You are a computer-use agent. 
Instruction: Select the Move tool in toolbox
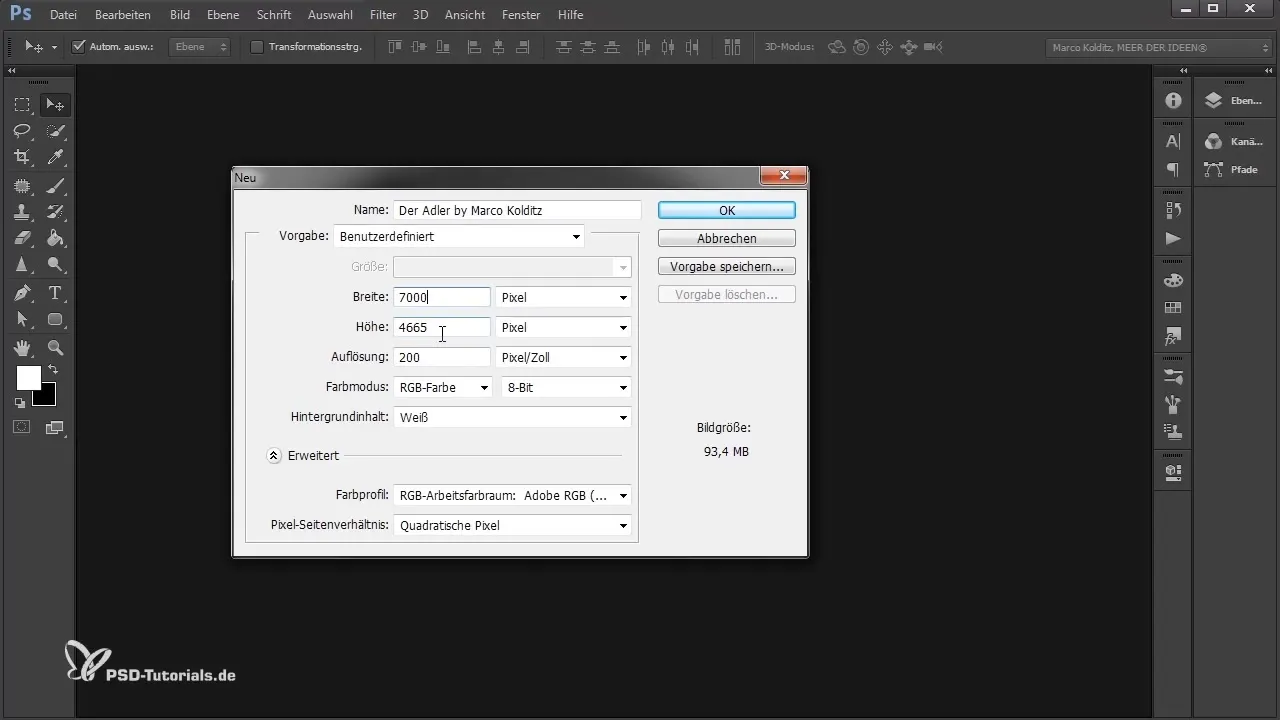click(55, 104)
